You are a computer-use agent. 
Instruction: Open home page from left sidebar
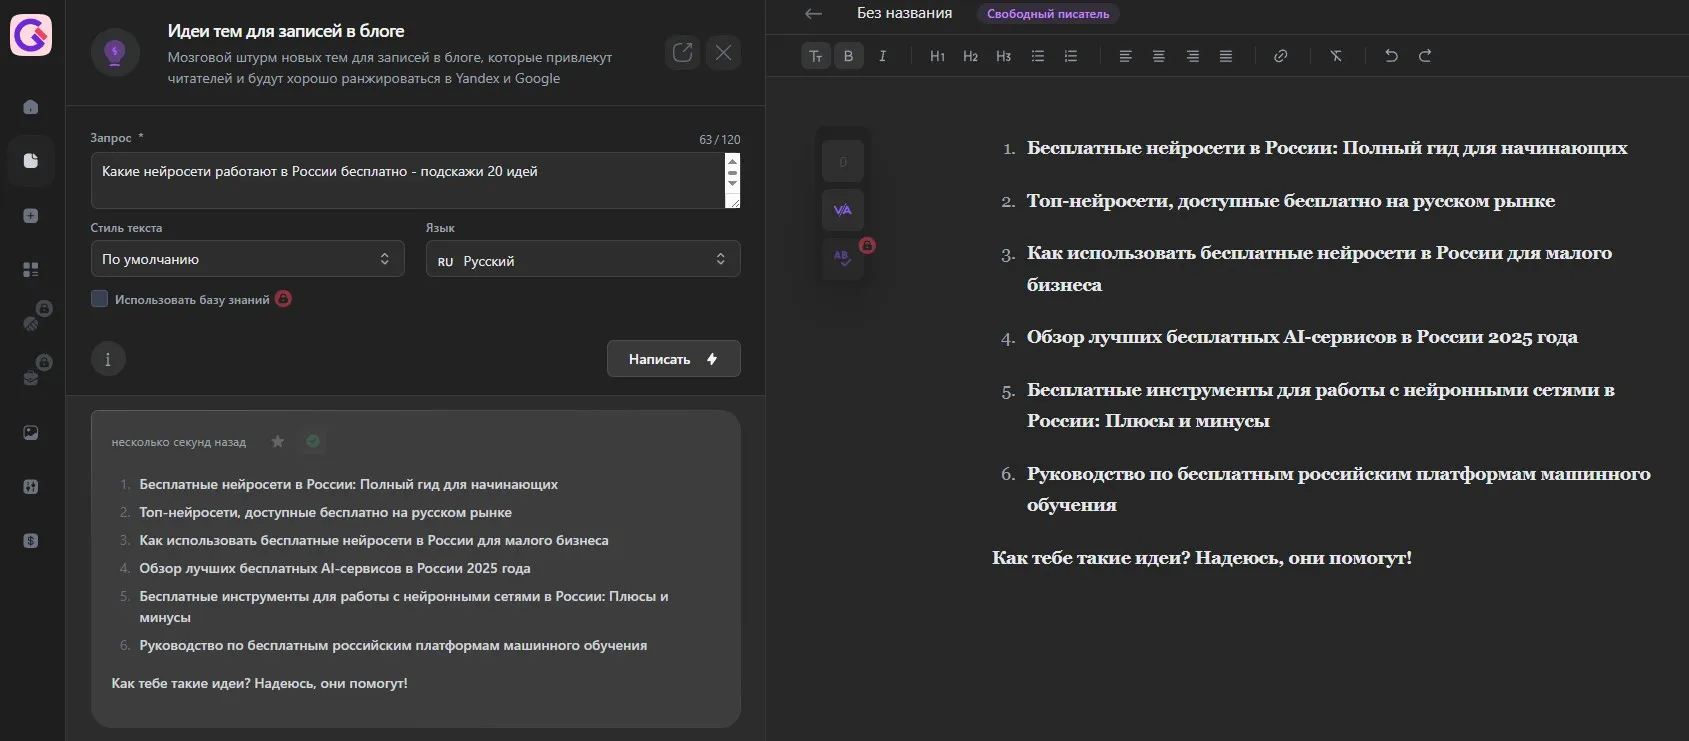[31, 107]
